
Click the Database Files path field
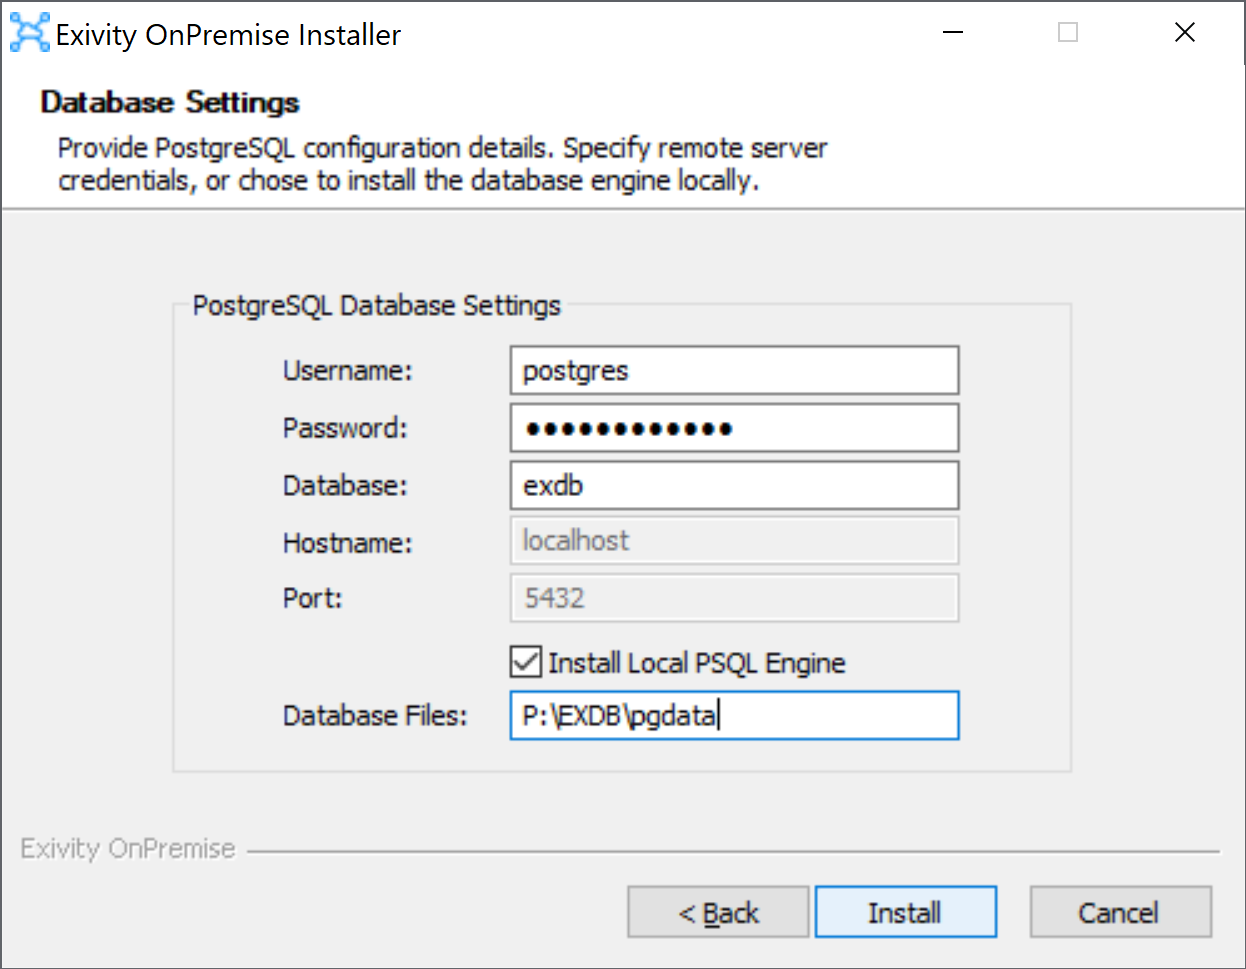pos(734,715)
